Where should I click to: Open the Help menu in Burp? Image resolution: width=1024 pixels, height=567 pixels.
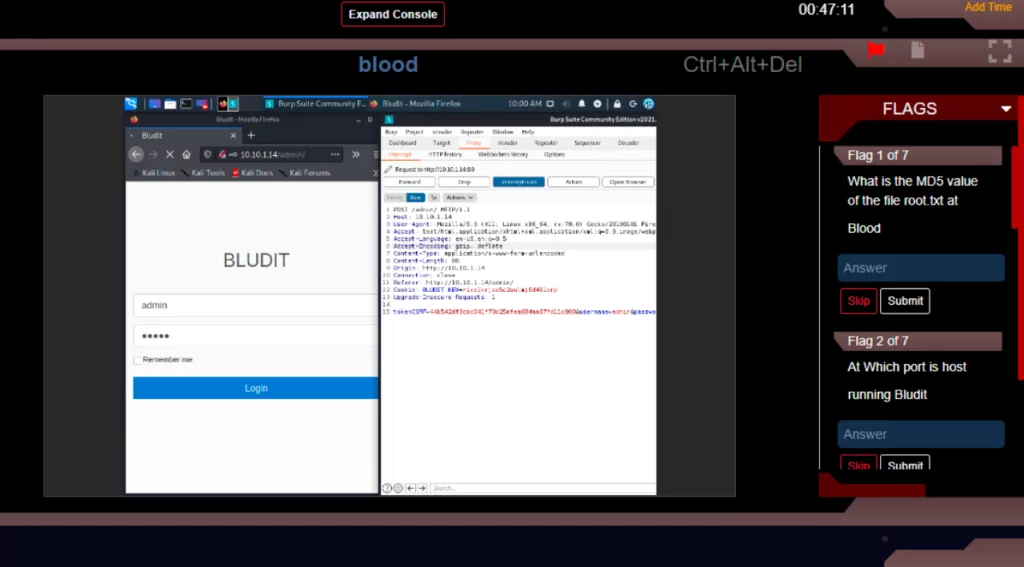pyautogui.click(x=528, y=132)
